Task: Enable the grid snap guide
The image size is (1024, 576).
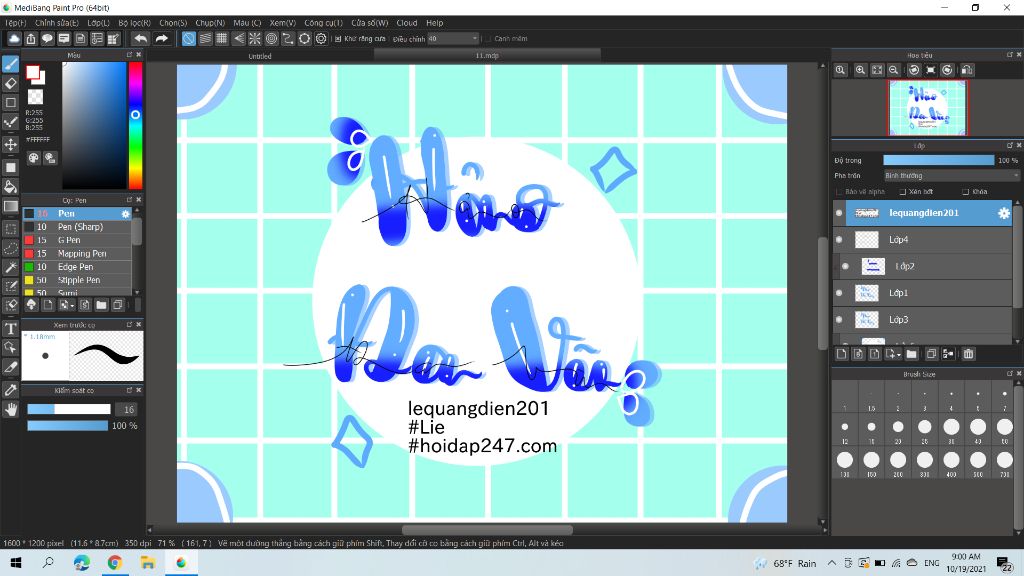Action: 221,39
